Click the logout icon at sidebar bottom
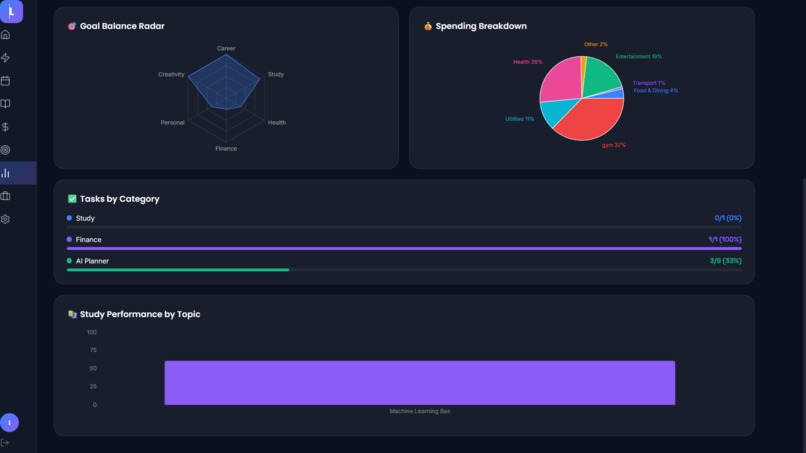The width and height of the screenshot is (806, 453). tap(5, 443)
